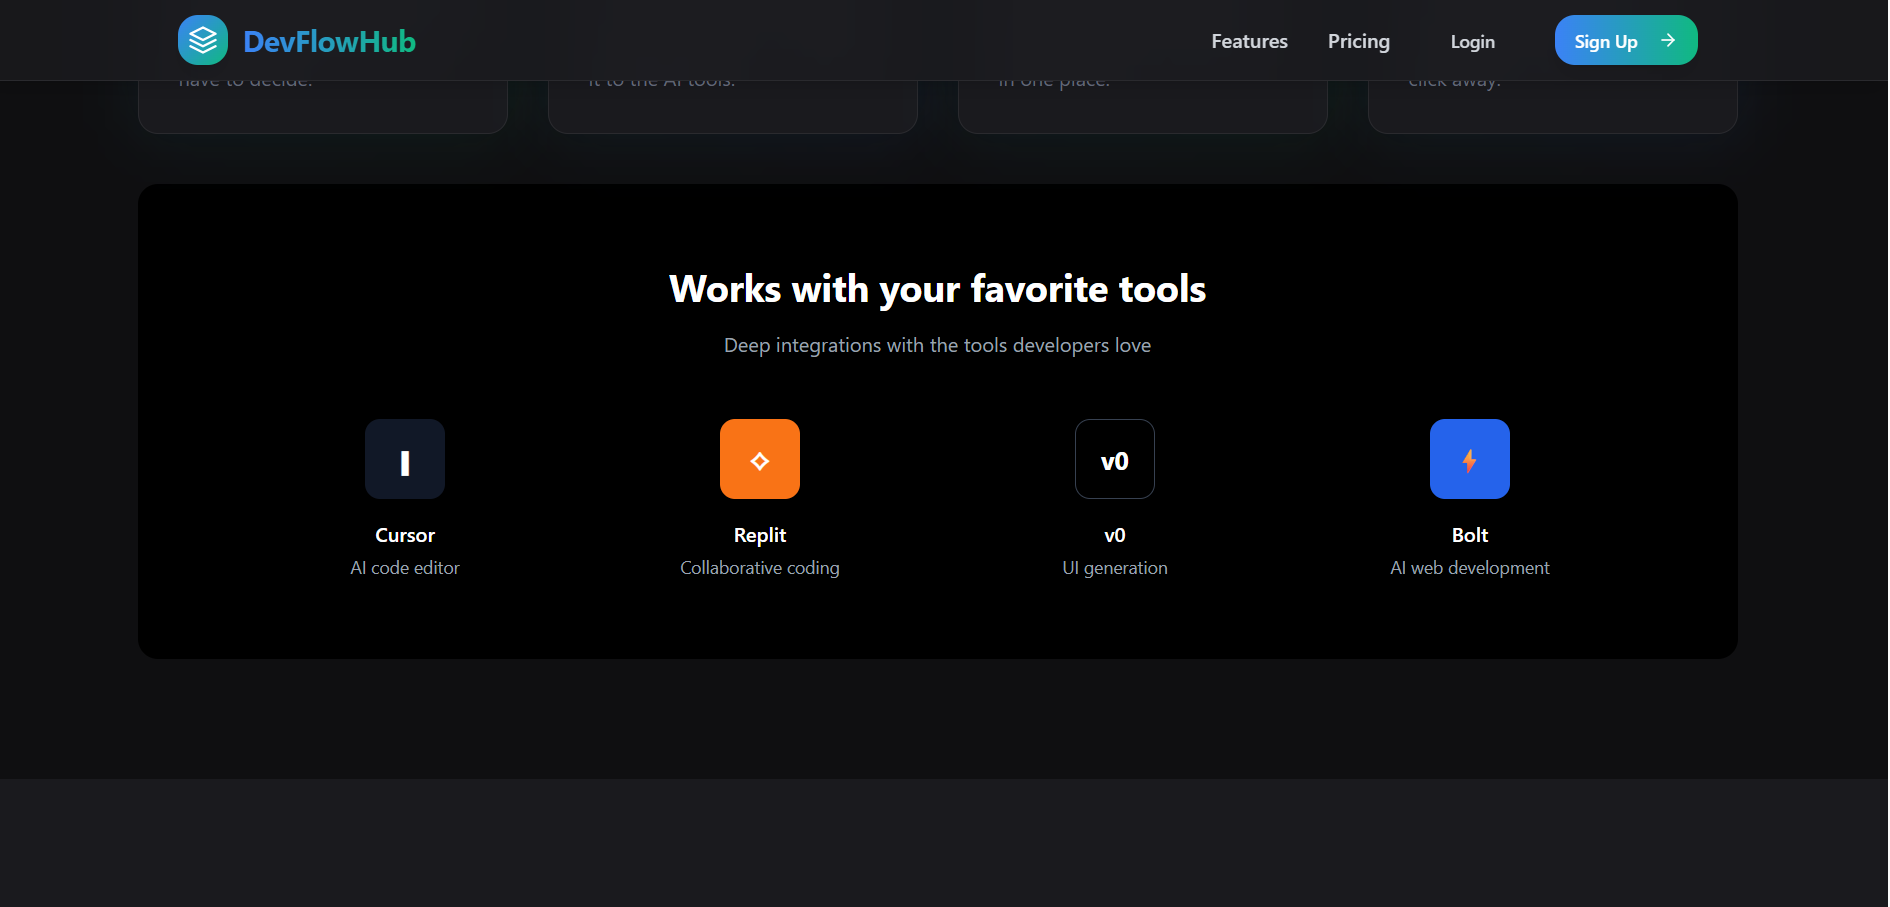Click the Sign Up button

coord(1625,40)
